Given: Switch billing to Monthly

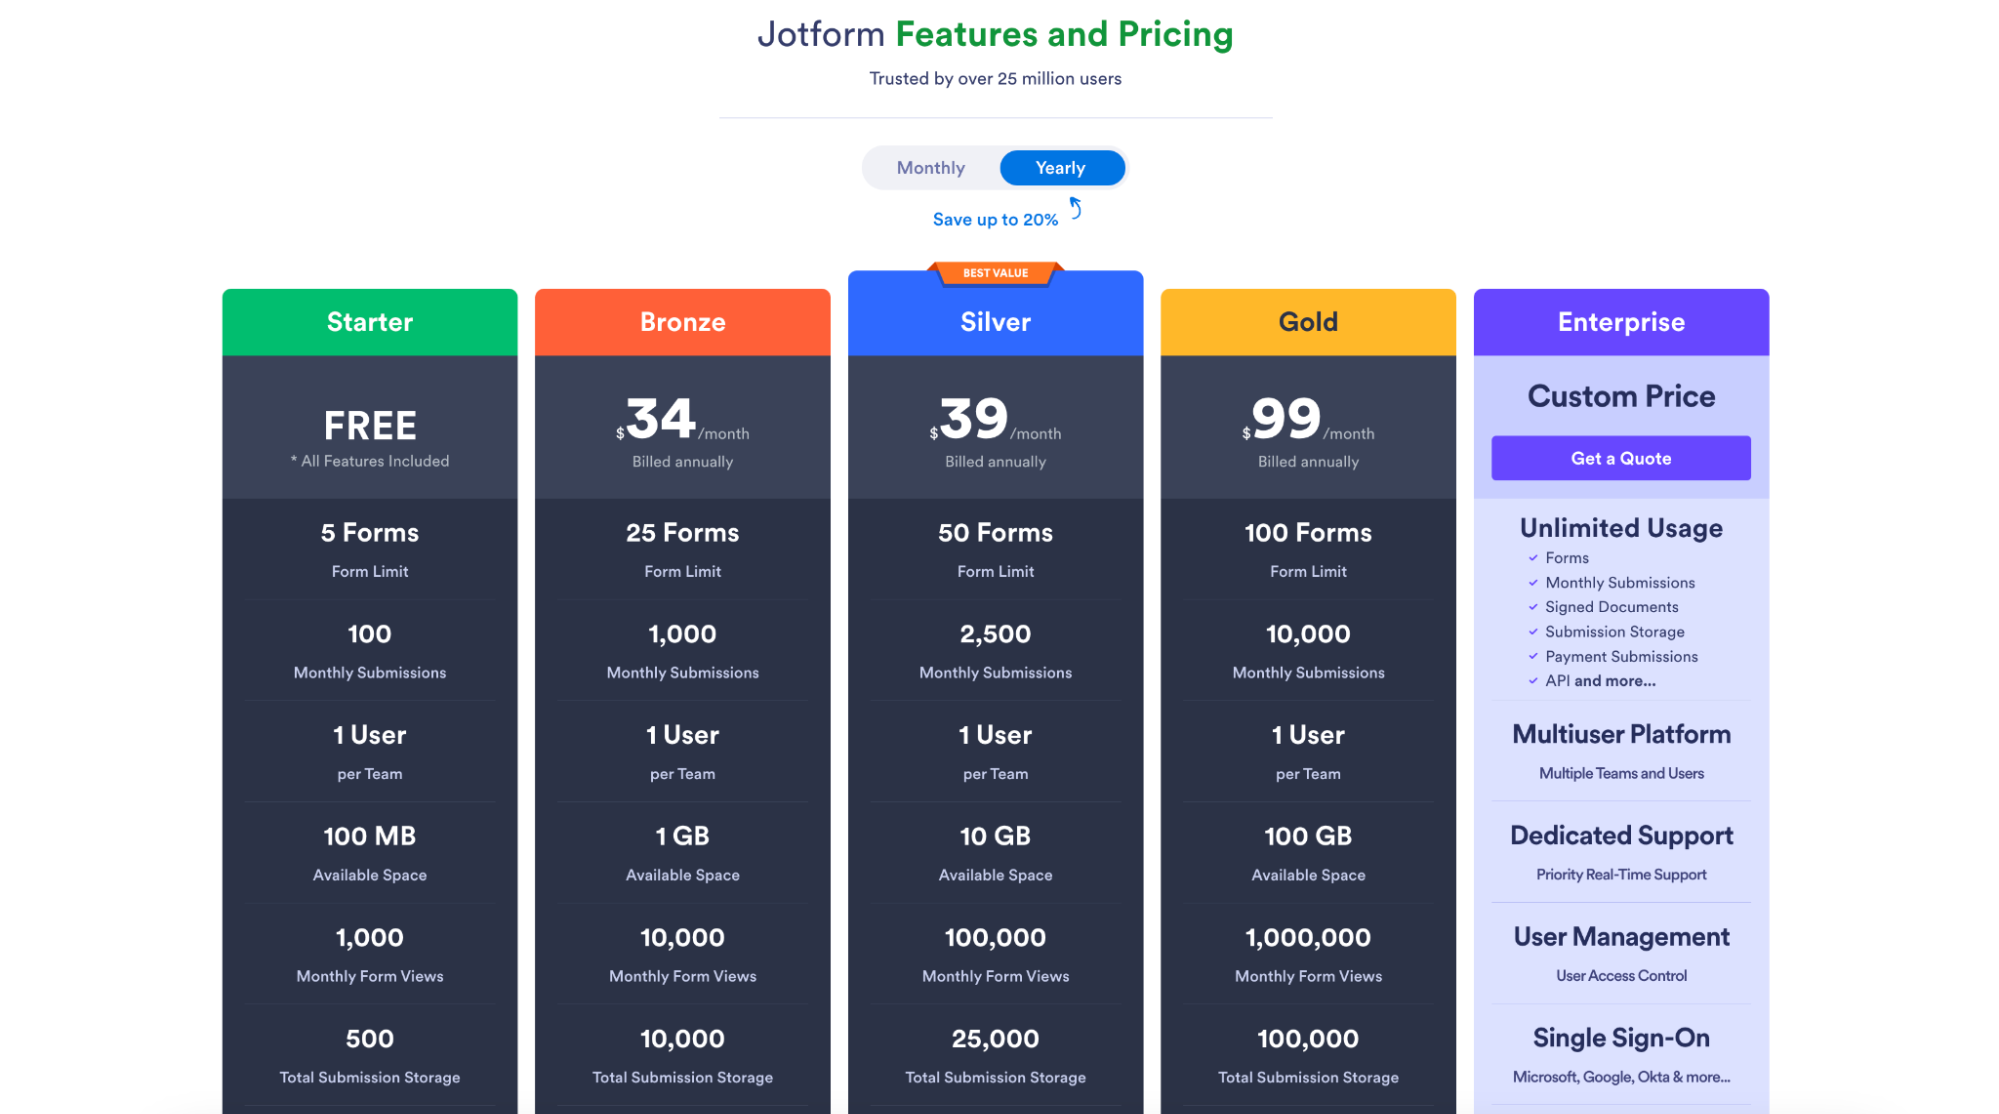Looking at the screenshot, I should pos(930,168).
